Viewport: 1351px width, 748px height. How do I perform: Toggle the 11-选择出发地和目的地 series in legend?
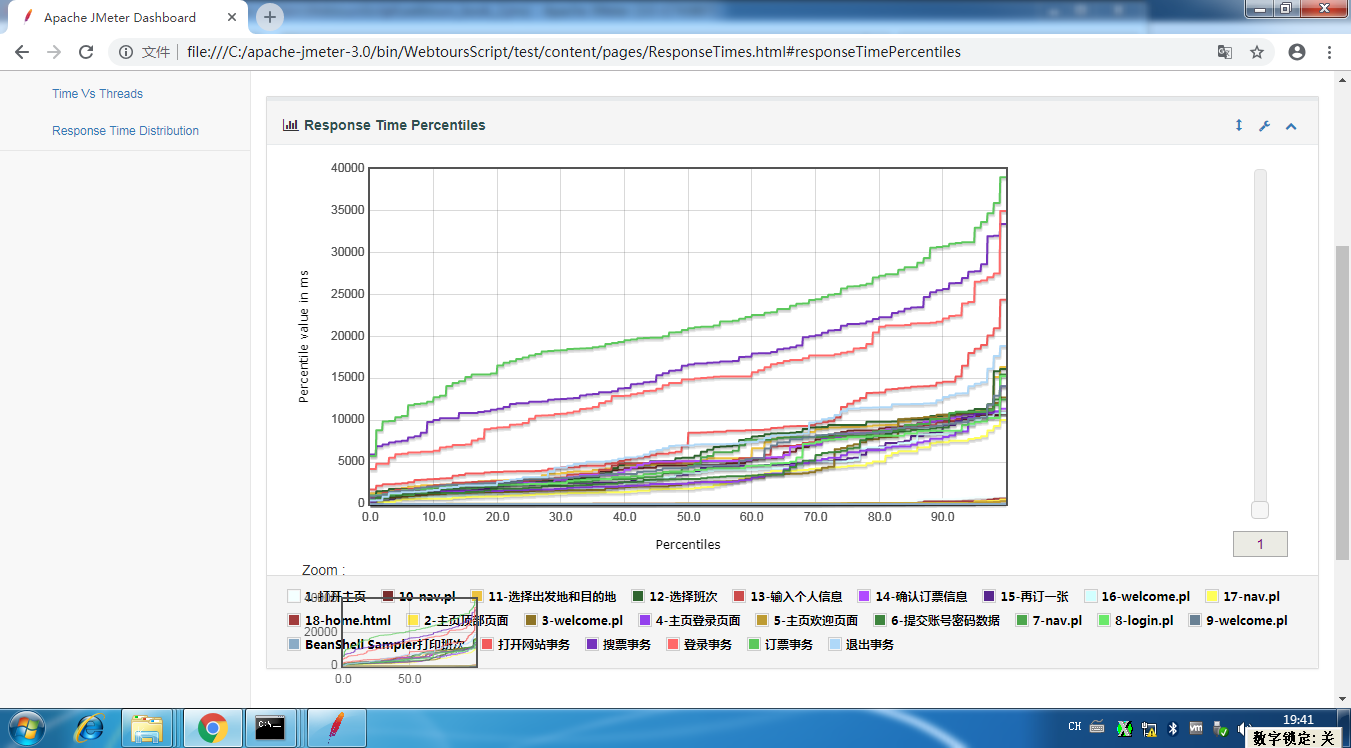pos(543,597)
